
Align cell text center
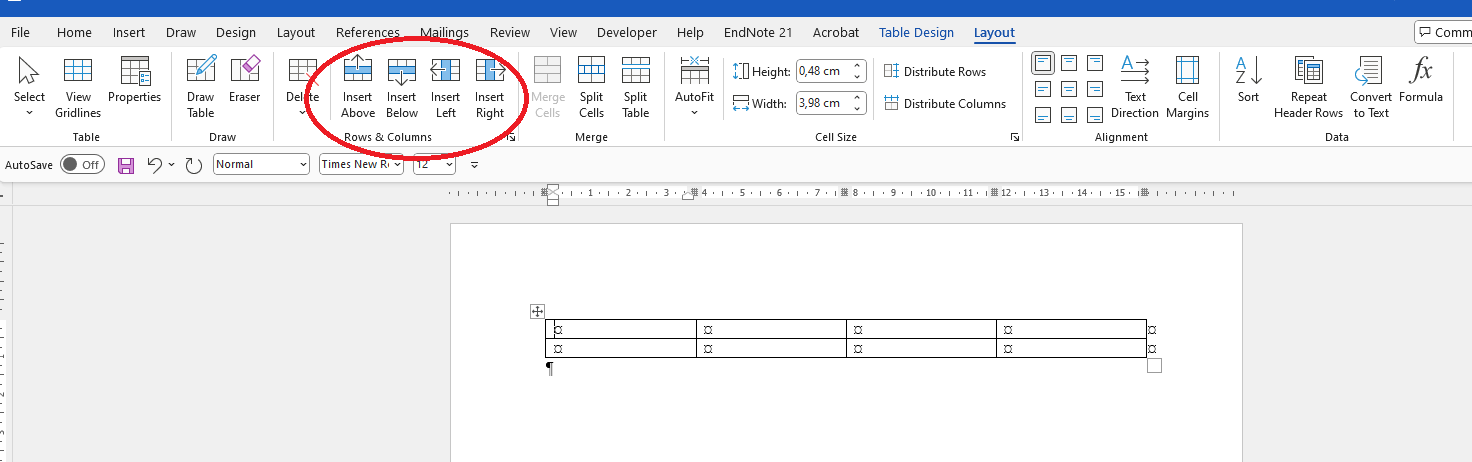click(x=1069, y=89)
